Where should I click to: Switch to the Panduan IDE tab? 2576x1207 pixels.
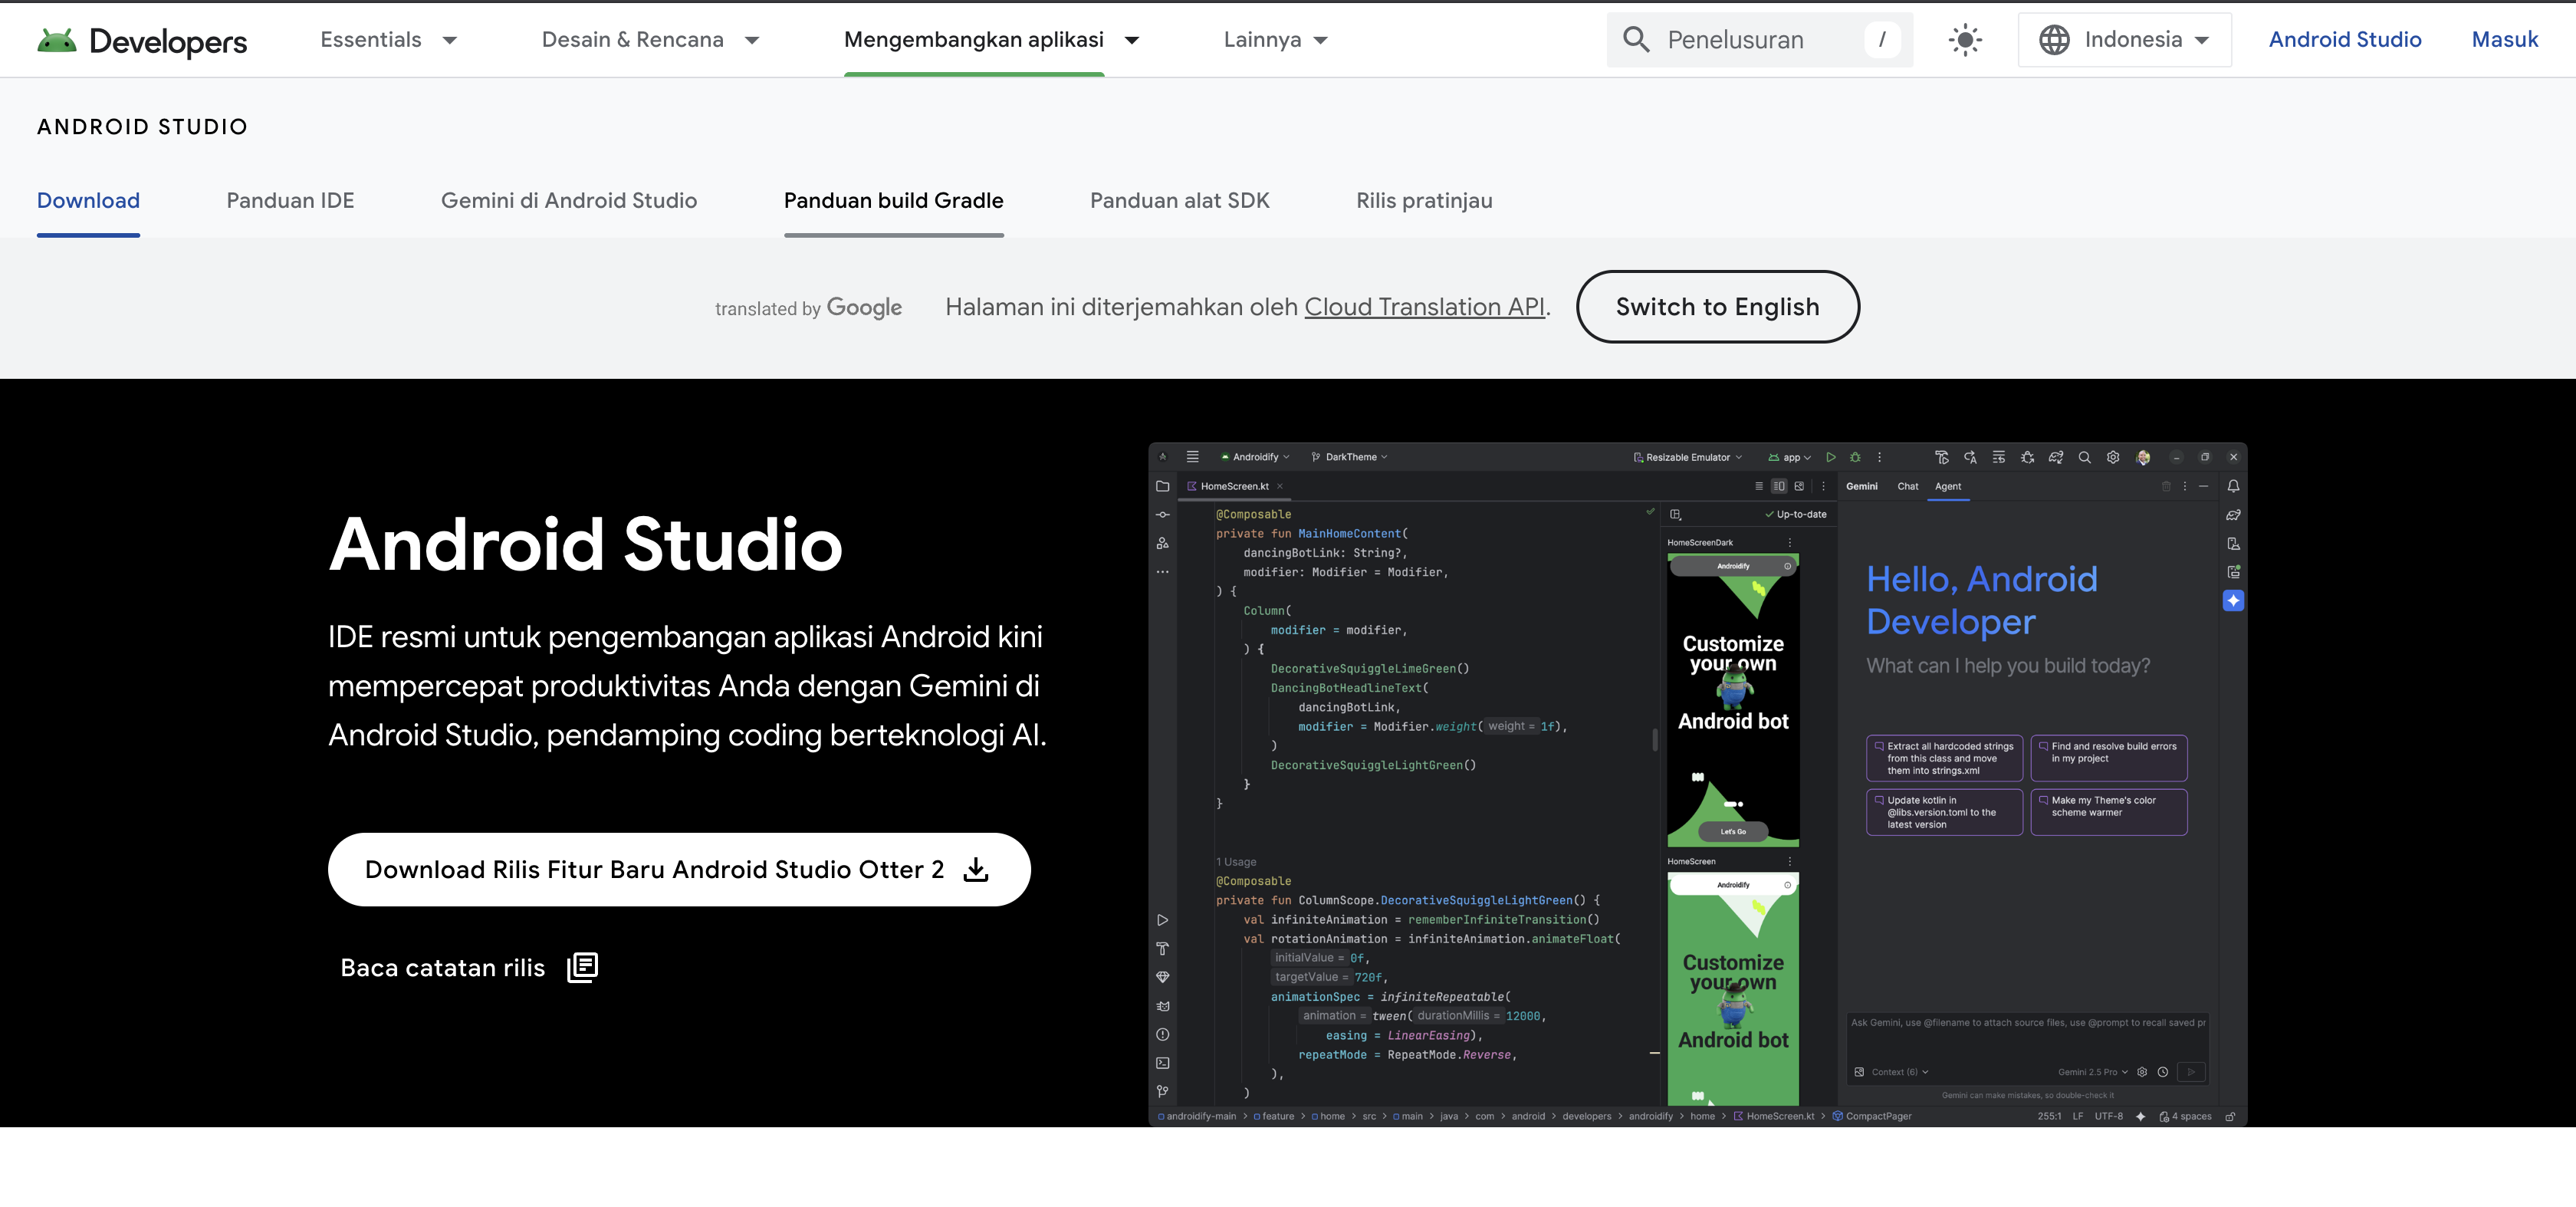290,200
